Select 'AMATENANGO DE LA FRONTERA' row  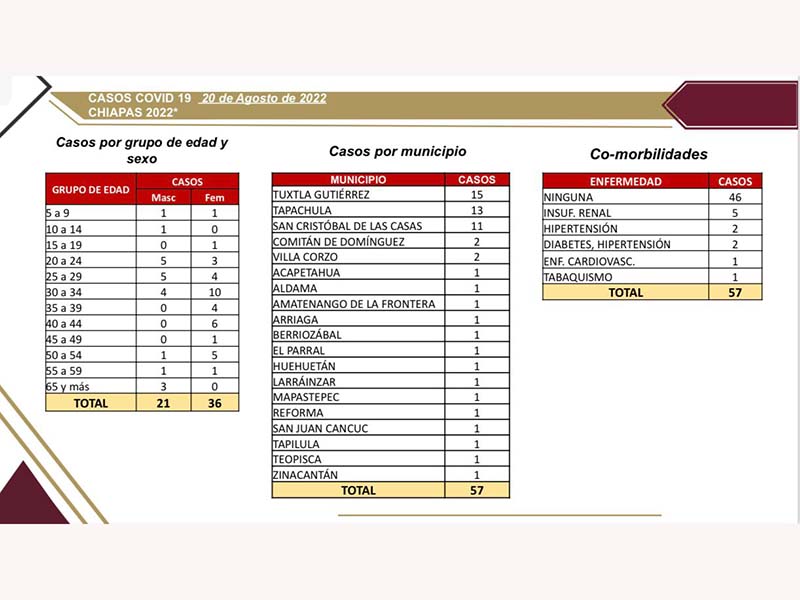pyautogui.click(x=391, y=304)
